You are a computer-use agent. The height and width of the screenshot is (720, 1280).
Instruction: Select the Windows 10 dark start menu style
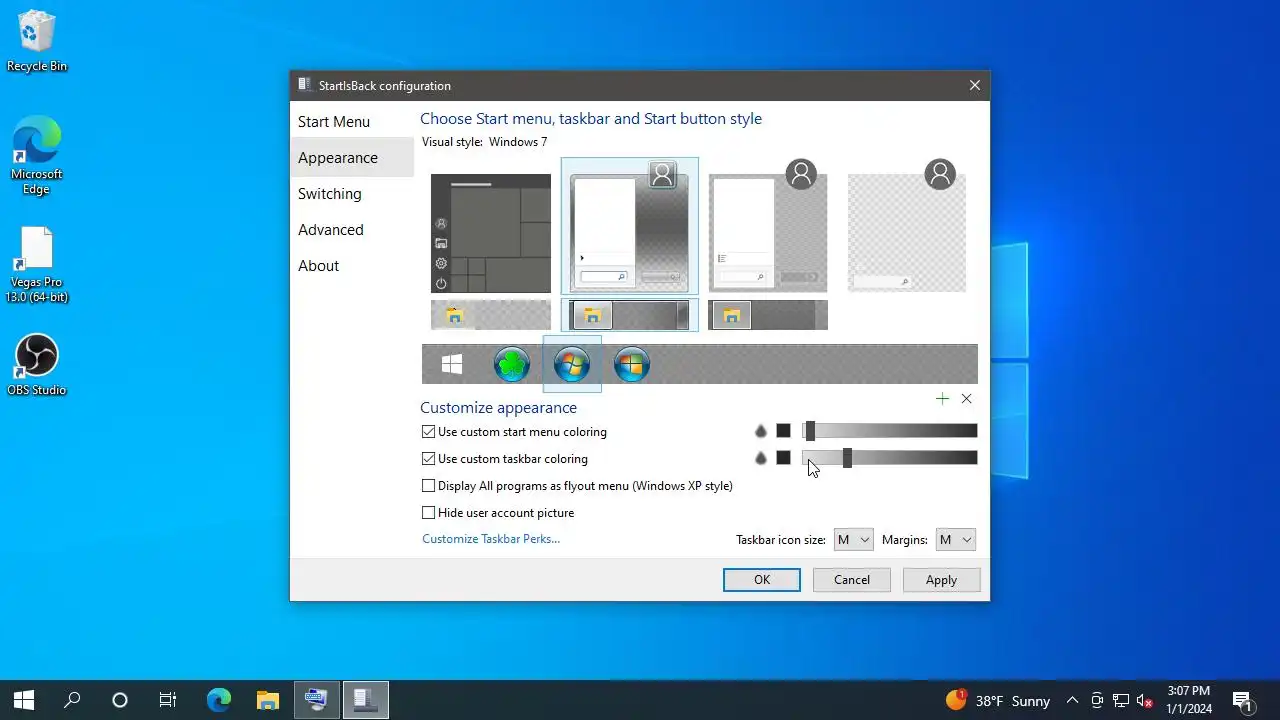(x=491, y=233)
